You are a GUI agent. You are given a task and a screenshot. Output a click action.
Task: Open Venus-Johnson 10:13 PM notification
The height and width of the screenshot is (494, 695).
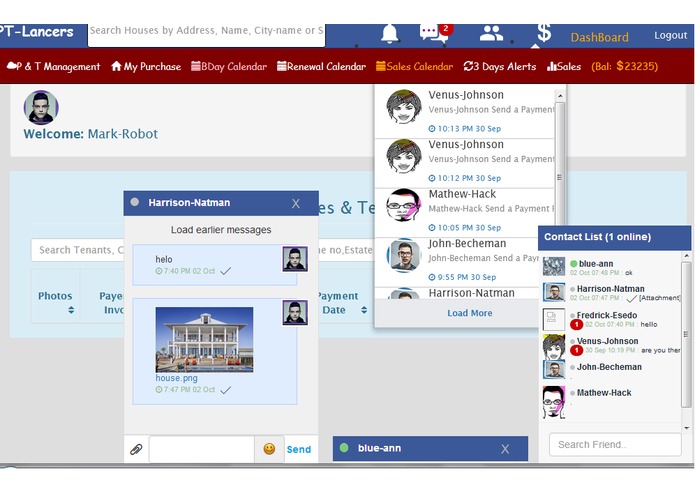pos(465,111)
